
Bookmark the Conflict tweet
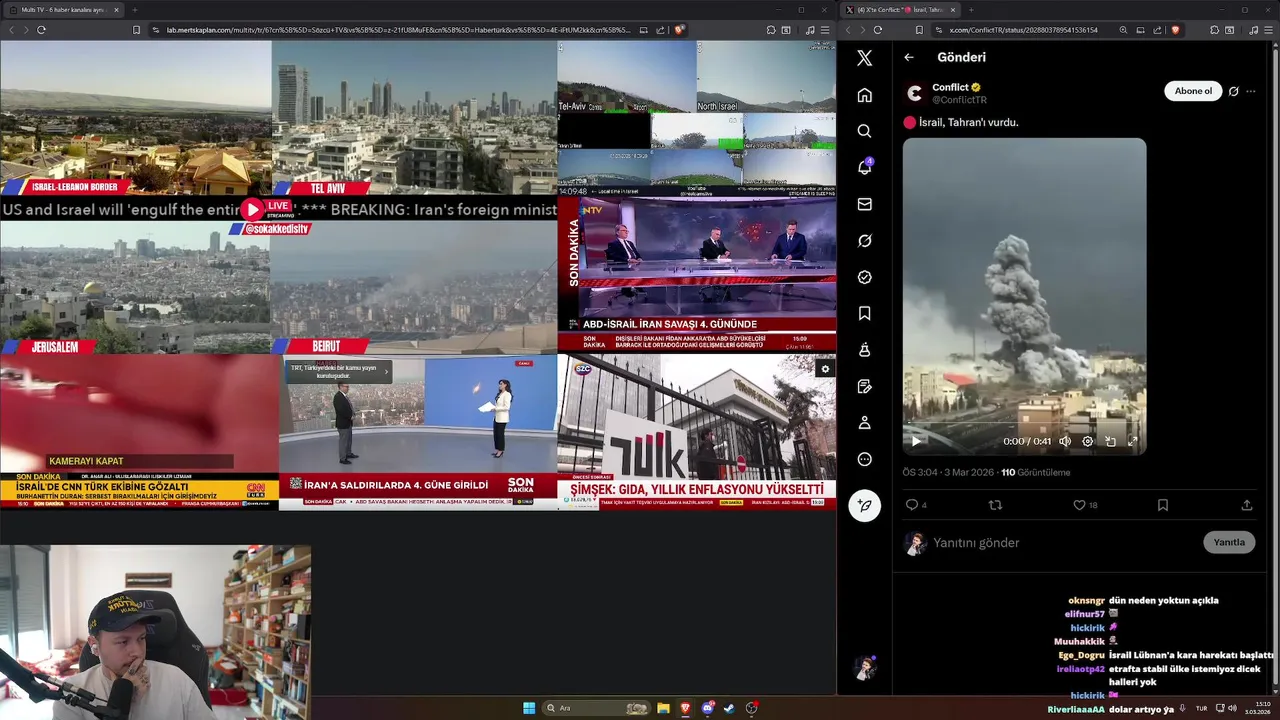1163,505
